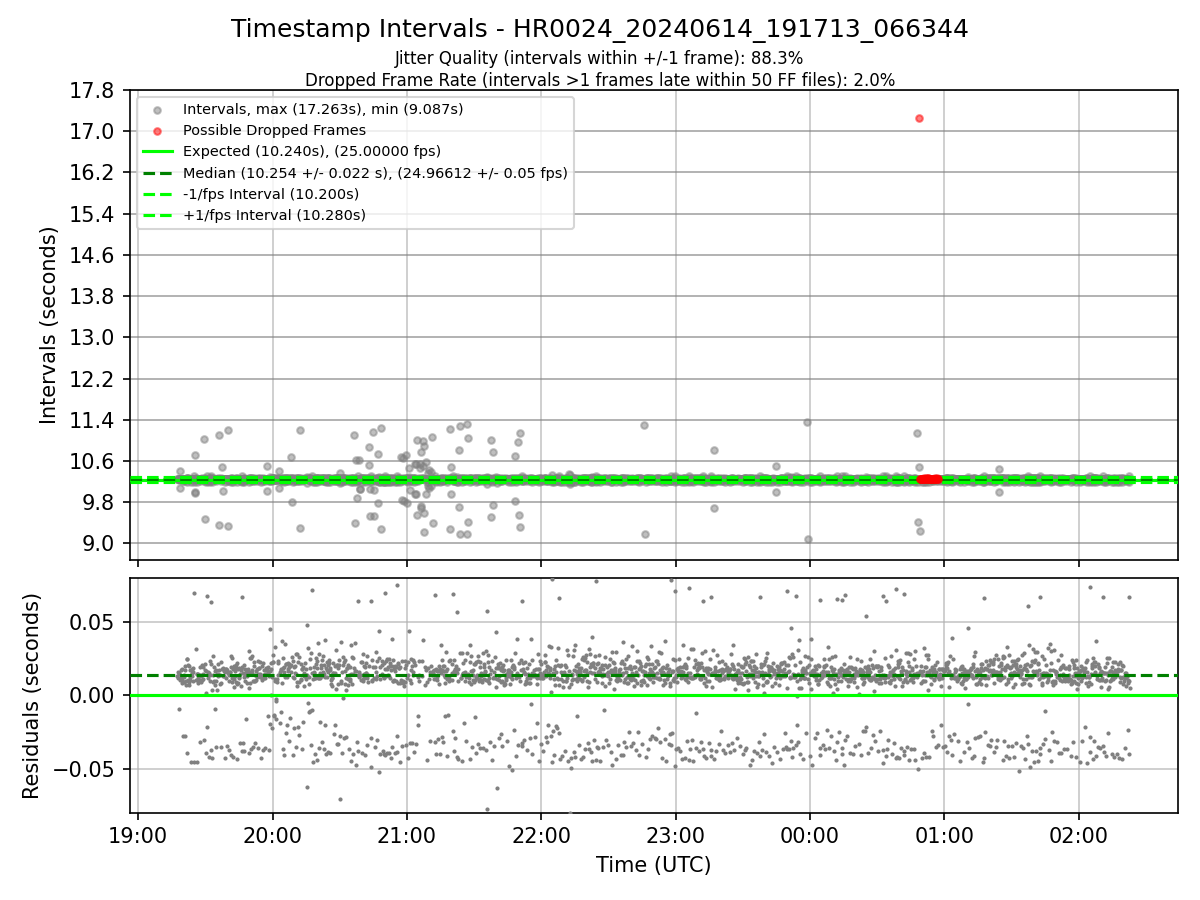Click the 'Intervals (seconds)' y-axis label
Screen dimensions: 1200x900
tap(48, 325)
